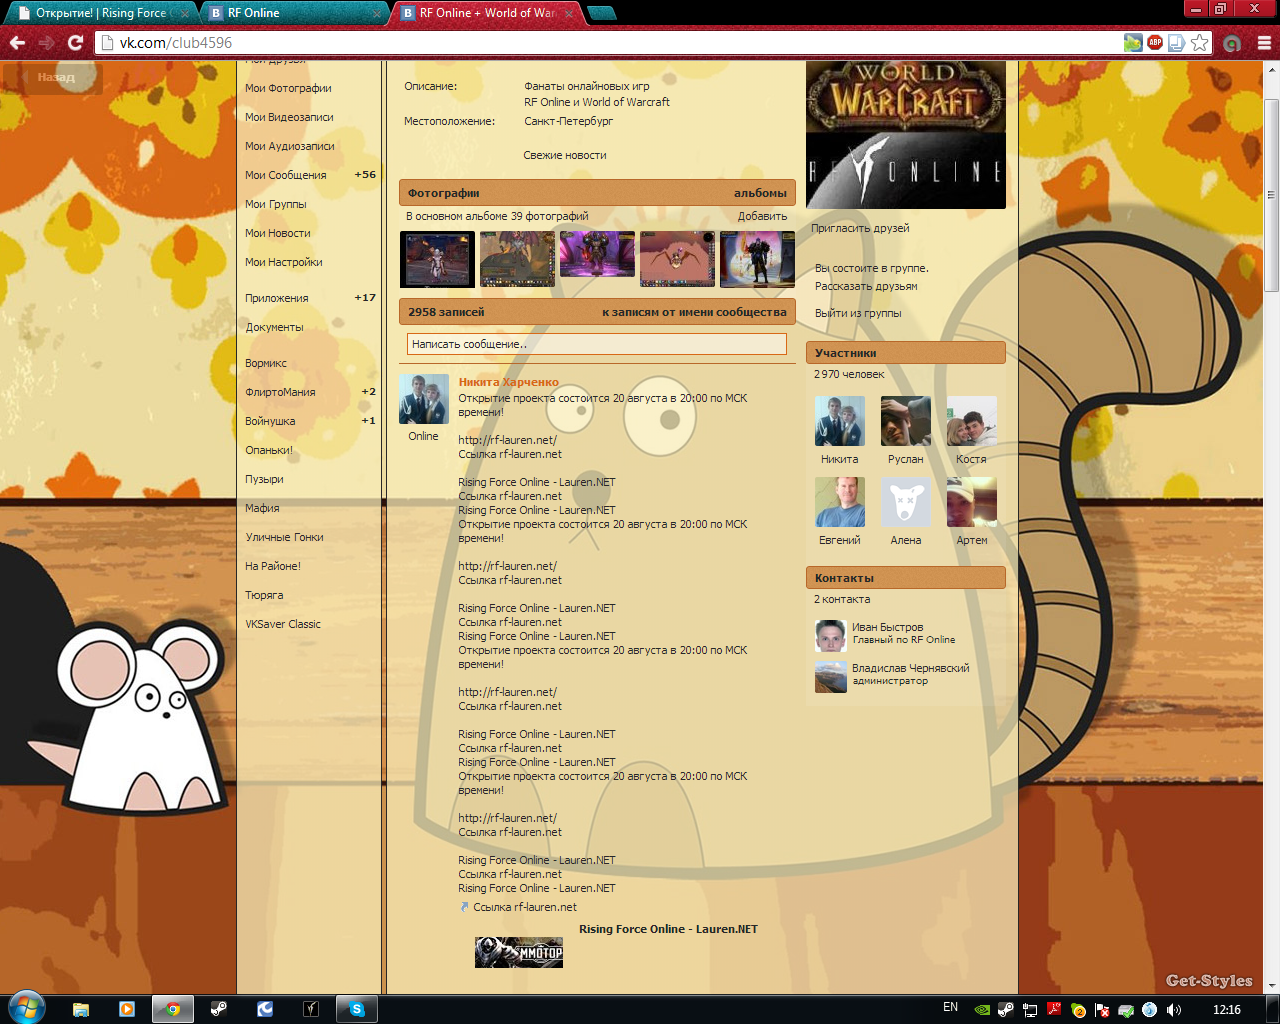Open contact Владислав Чернявский
Screen dimensions: 1280x1024
tap(911, 668)
